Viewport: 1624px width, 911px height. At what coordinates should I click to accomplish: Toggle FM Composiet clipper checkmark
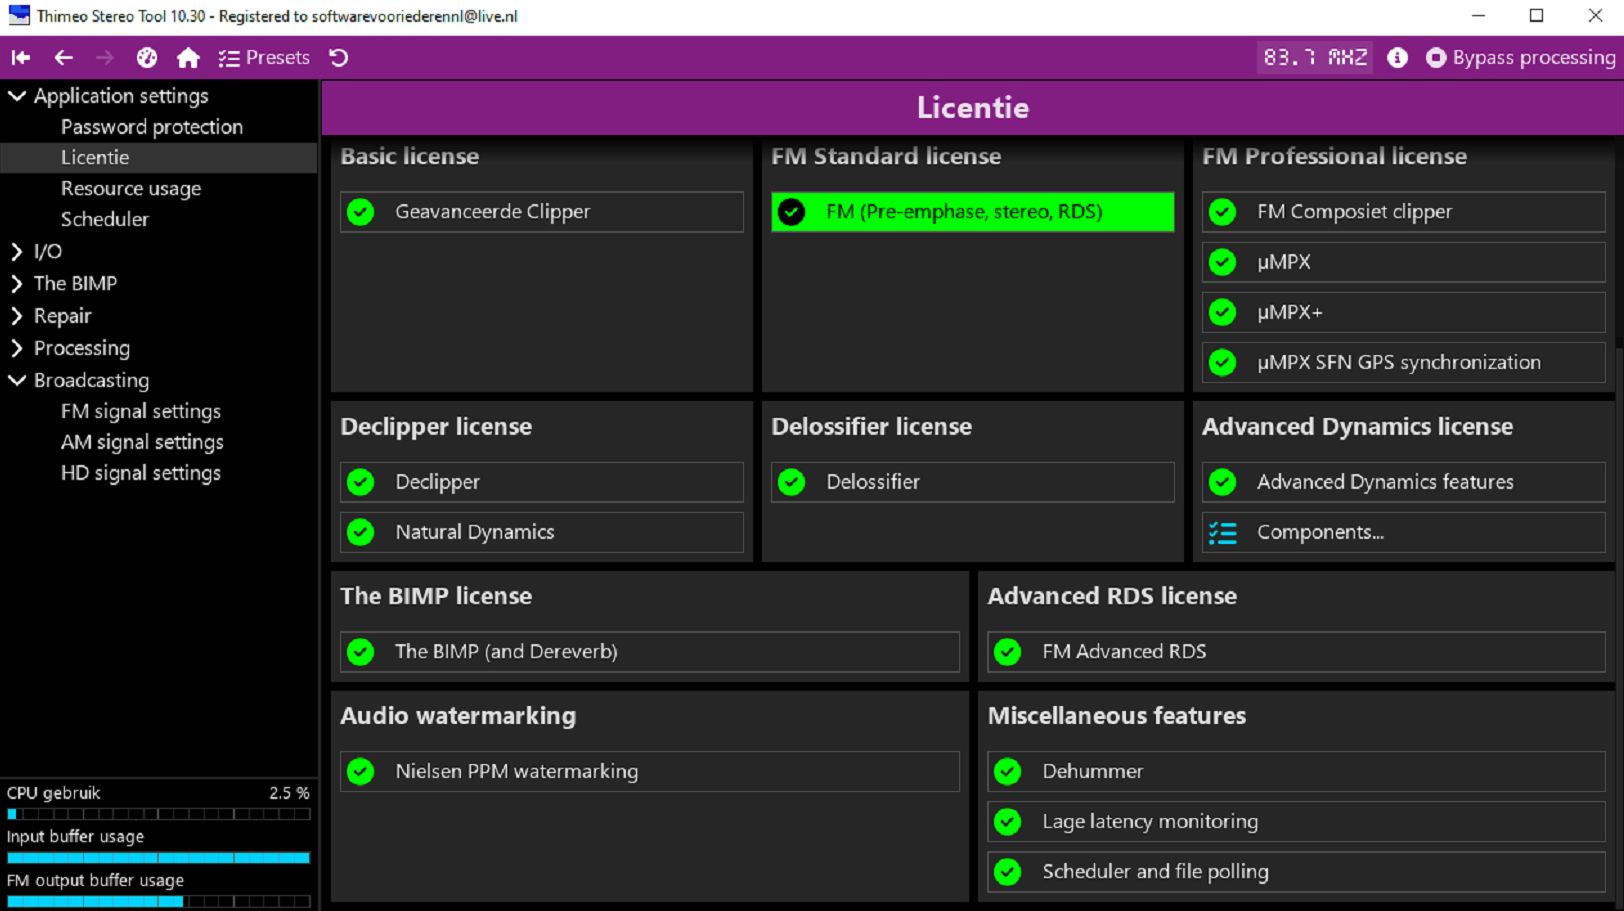click(x=1223, y=212)
